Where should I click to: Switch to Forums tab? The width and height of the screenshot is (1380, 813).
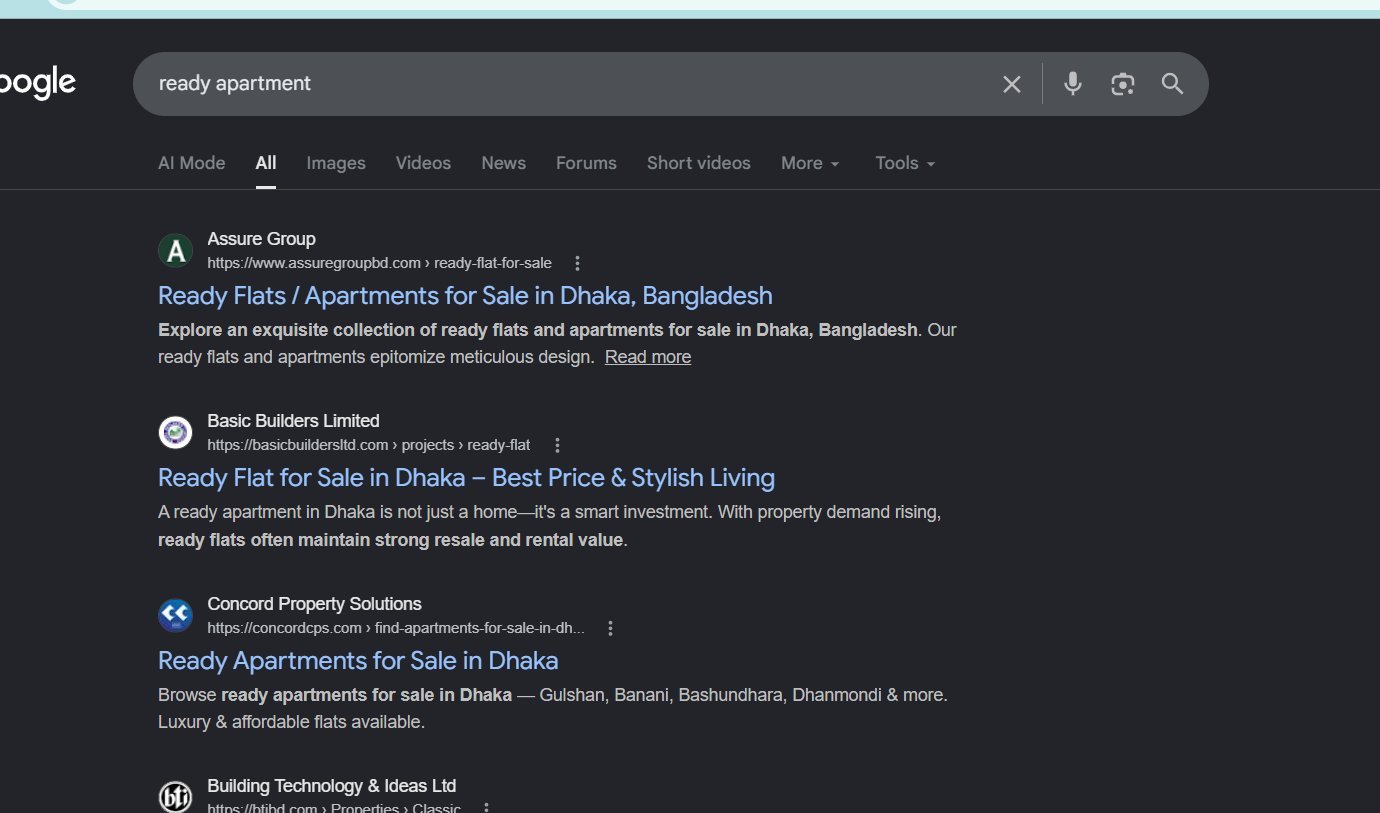click(586, 163)
